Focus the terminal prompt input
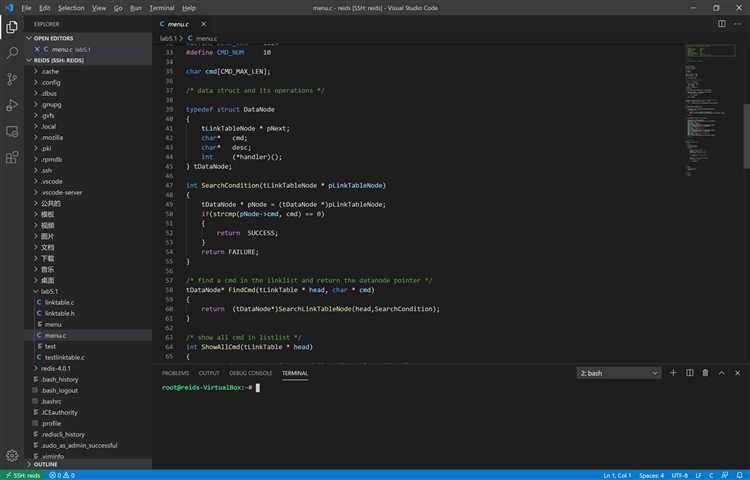This screenshot has width=750, height=480. [x=257, y=388]
